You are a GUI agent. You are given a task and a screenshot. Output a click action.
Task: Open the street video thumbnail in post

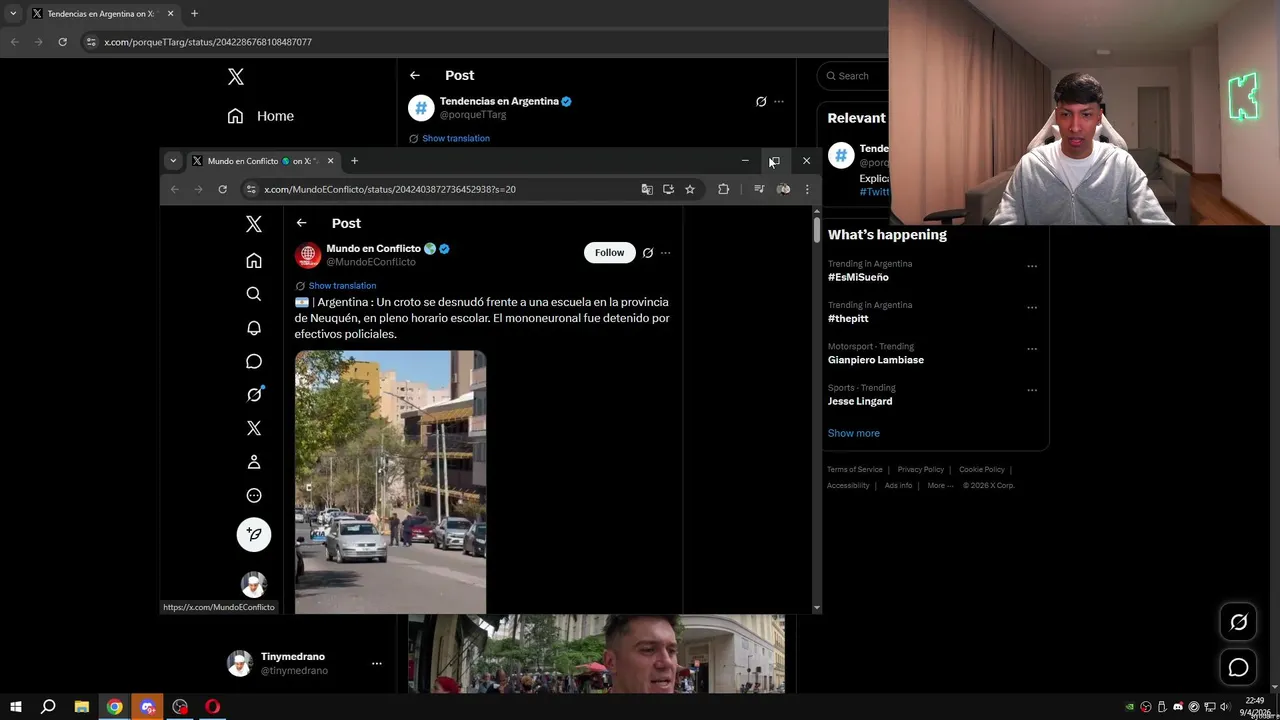[x=390, y=482]
